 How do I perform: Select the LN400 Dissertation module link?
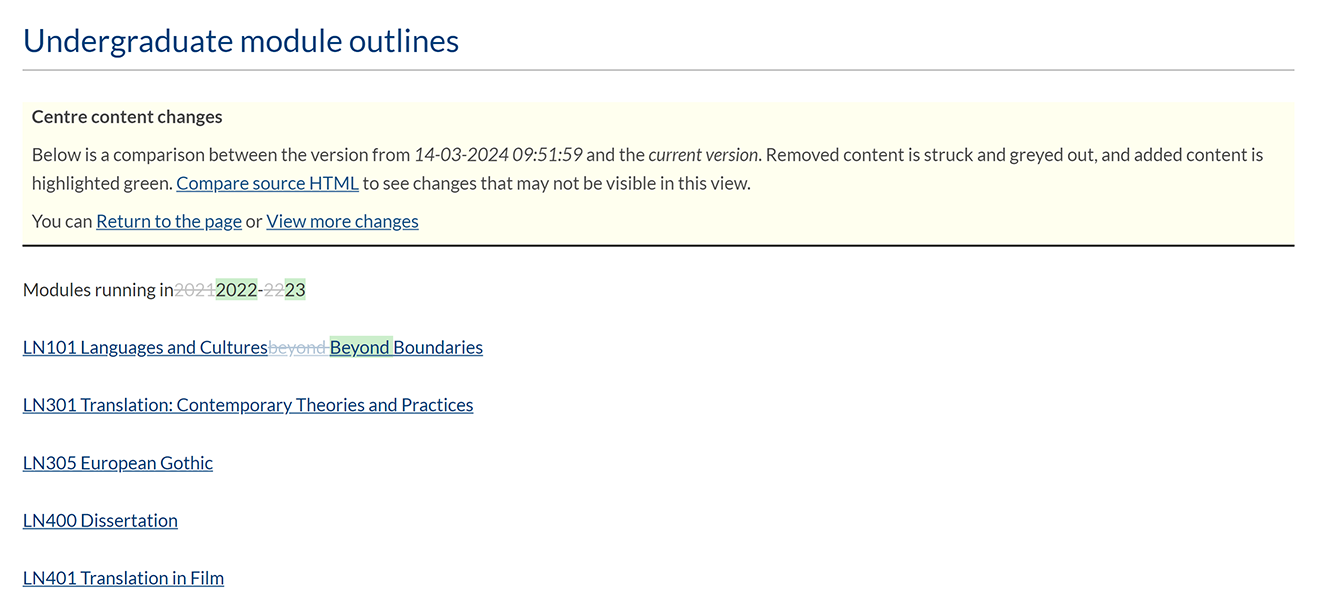tap(100, 521)
